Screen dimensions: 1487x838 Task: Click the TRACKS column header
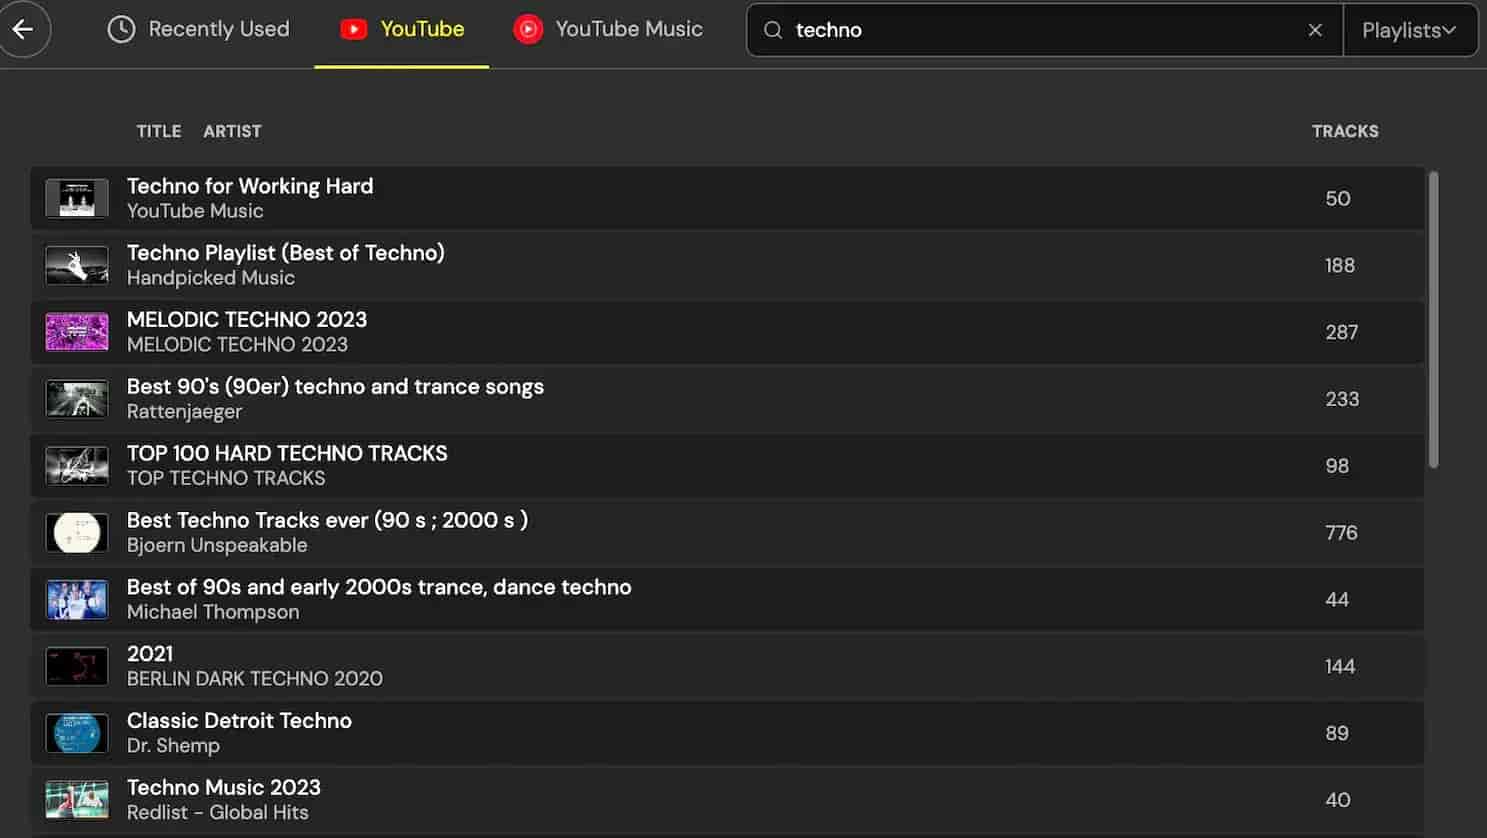(1345, 131)
